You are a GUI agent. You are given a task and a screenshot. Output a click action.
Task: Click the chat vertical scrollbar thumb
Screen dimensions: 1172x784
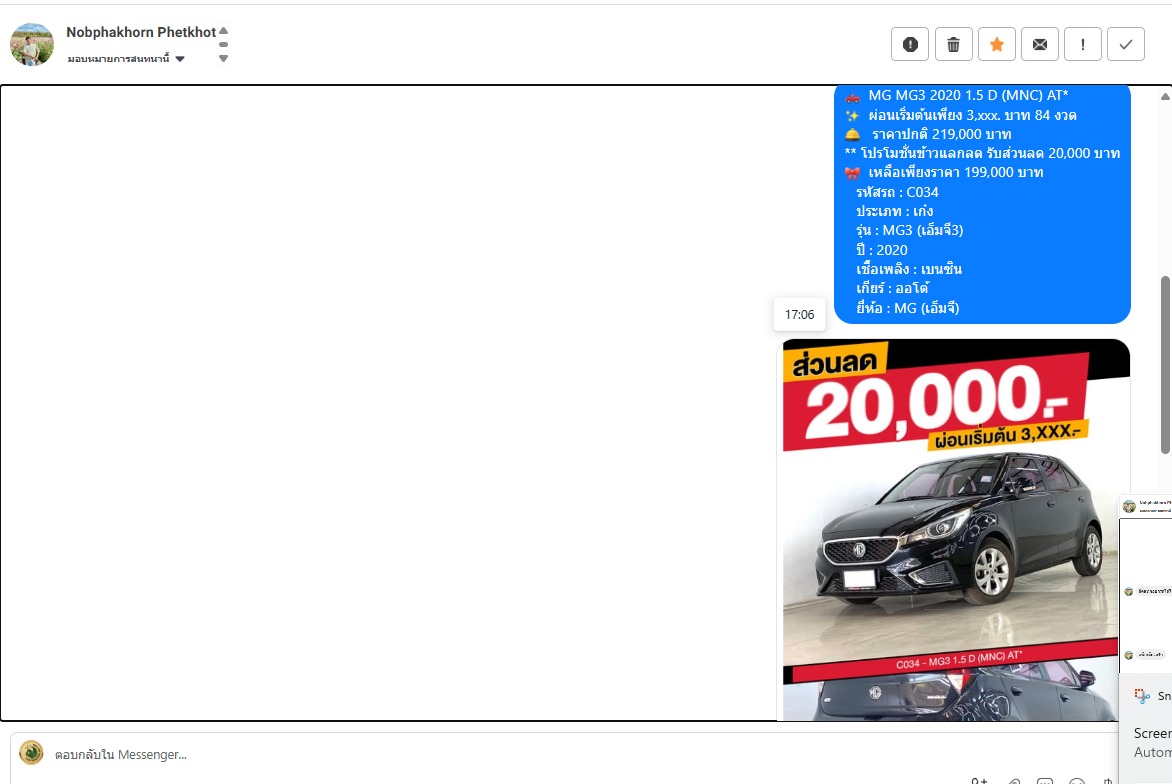point(1165,365)
